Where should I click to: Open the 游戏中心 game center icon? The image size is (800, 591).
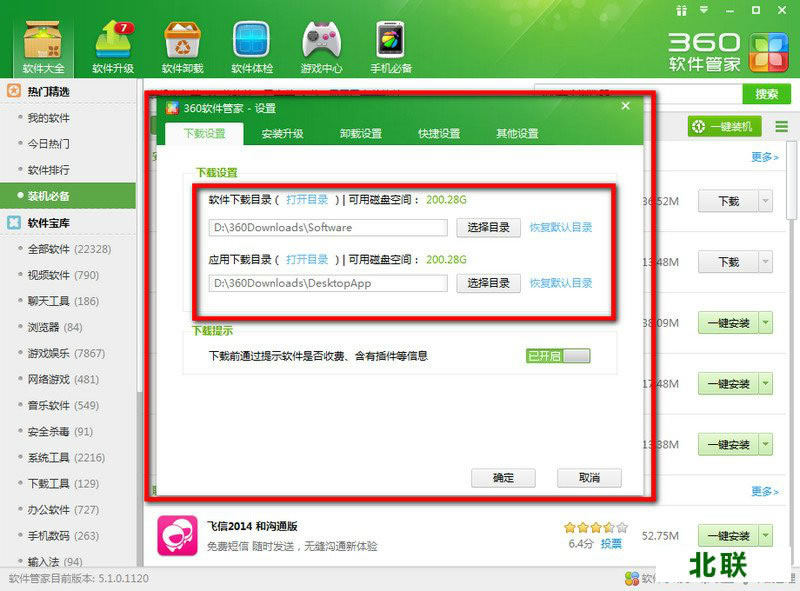[321, 43]
